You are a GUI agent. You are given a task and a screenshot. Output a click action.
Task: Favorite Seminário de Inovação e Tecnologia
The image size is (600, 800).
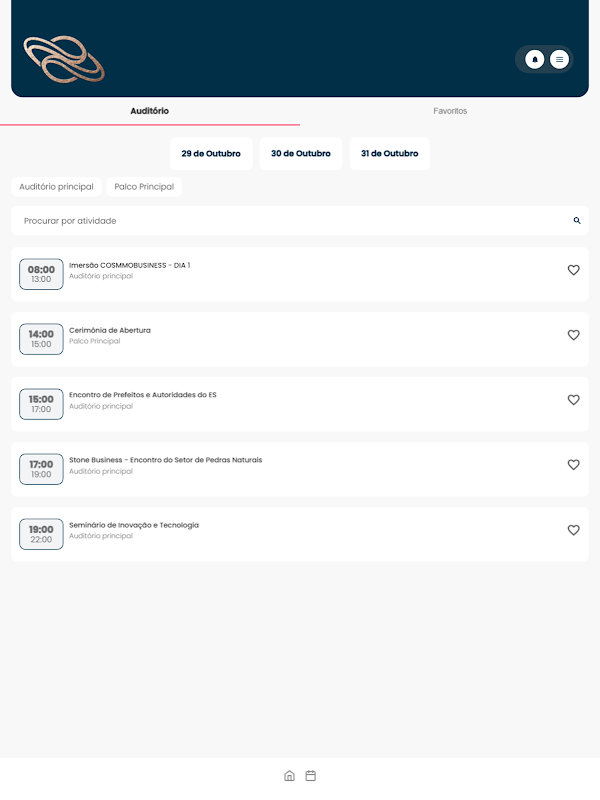[x=573, y=530]
